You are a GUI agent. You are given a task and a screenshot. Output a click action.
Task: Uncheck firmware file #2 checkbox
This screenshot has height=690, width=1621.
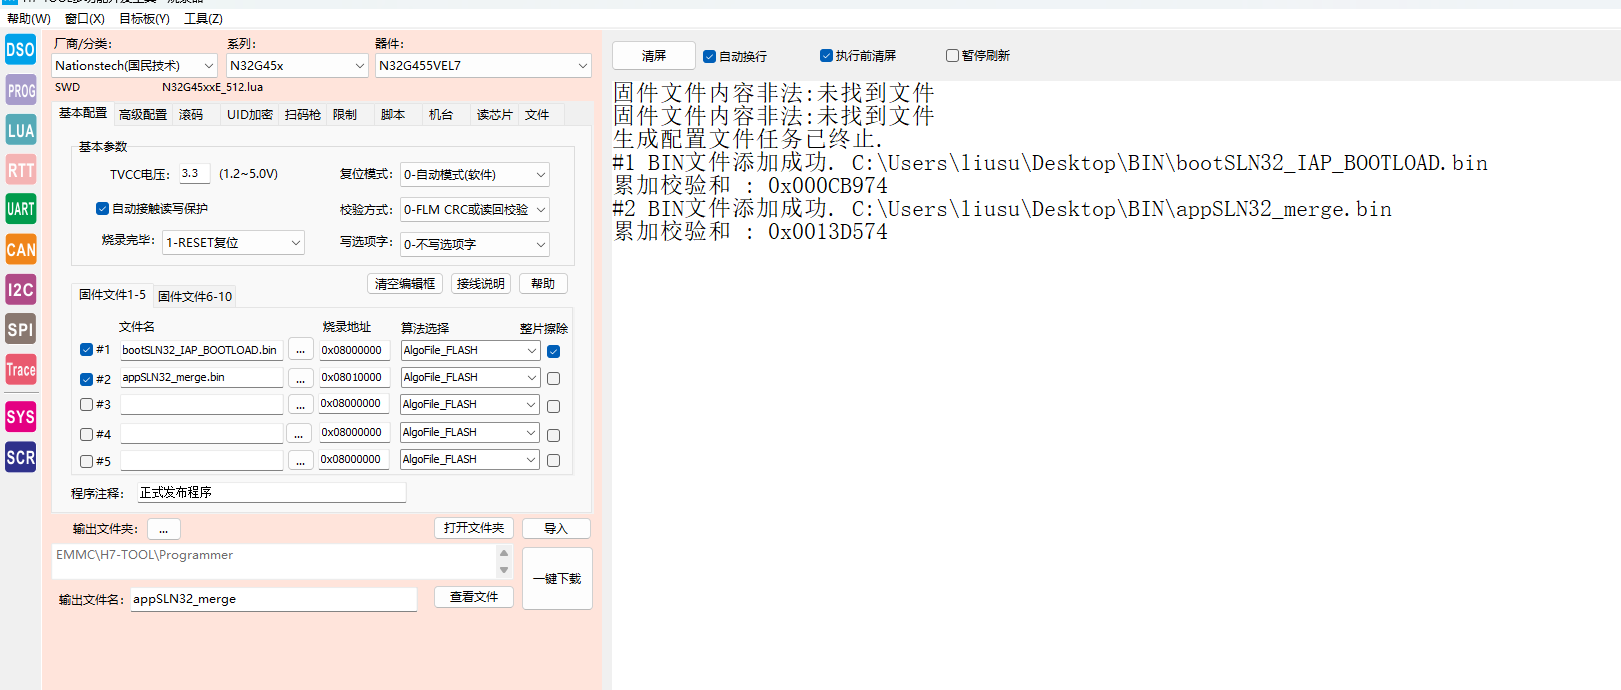point(86,379)
